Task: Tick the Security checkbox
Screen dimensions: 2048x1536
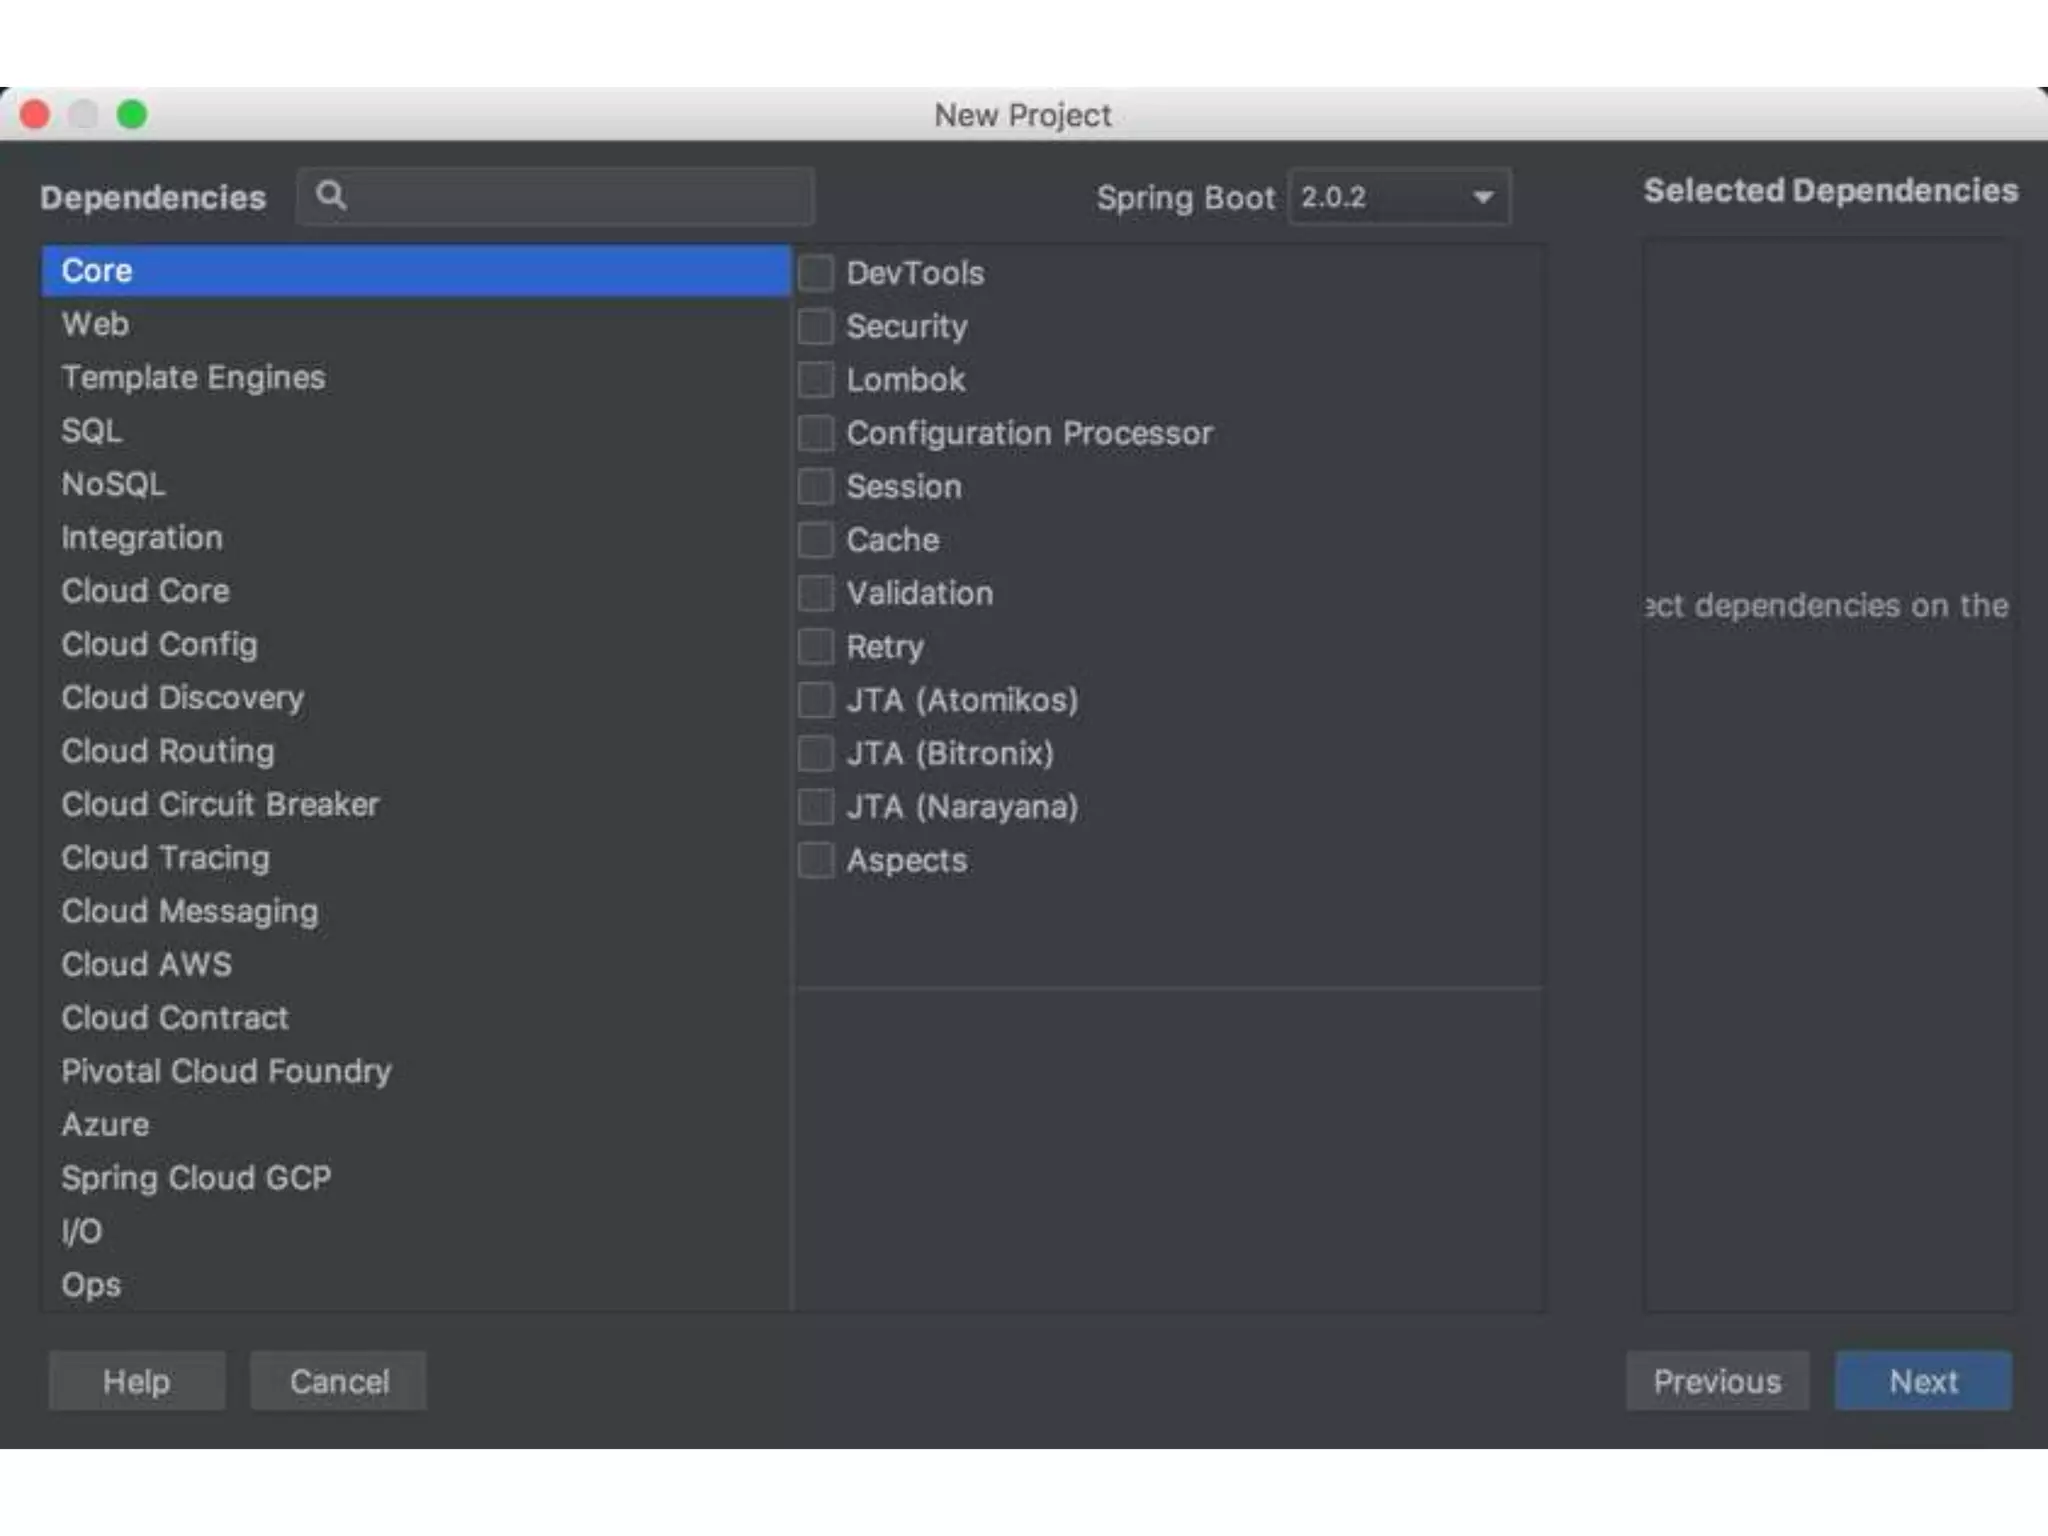Action: coord(816,327)
